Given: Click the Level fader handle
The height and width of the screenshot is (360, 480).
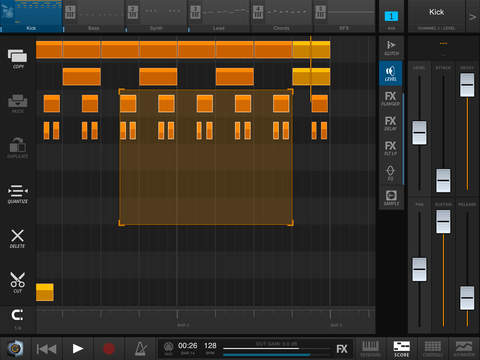Looking at the screenshot, I should pos(419,133).
